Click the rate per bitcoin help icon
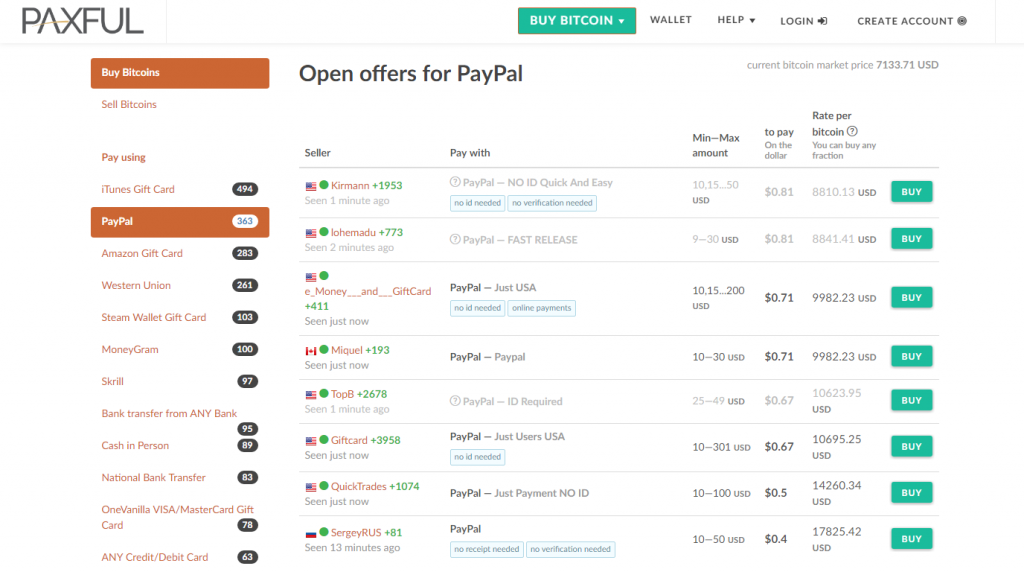Screen dimensions: 1024x572 click(x=852, y=131)
